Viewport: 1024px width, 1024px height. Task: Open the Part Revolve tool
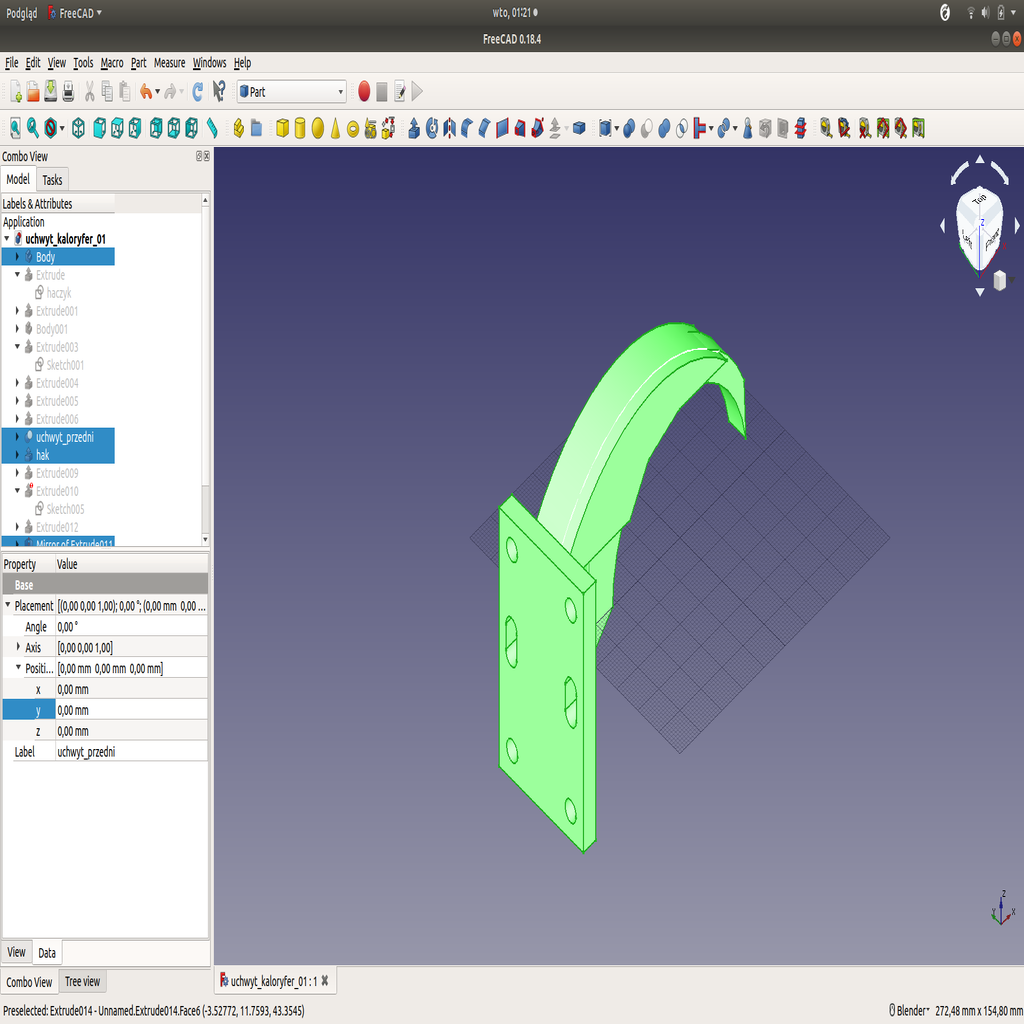click(x=431, y=128)
